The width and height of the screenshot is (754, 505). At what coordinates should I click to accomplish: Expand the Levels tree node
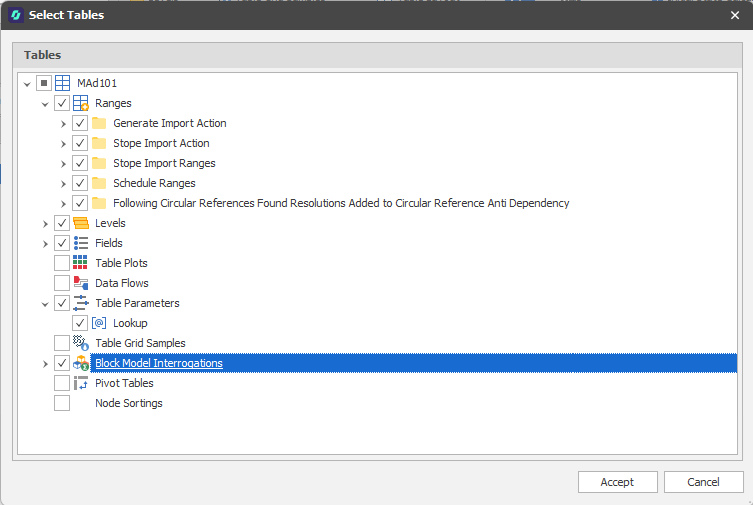45,223
